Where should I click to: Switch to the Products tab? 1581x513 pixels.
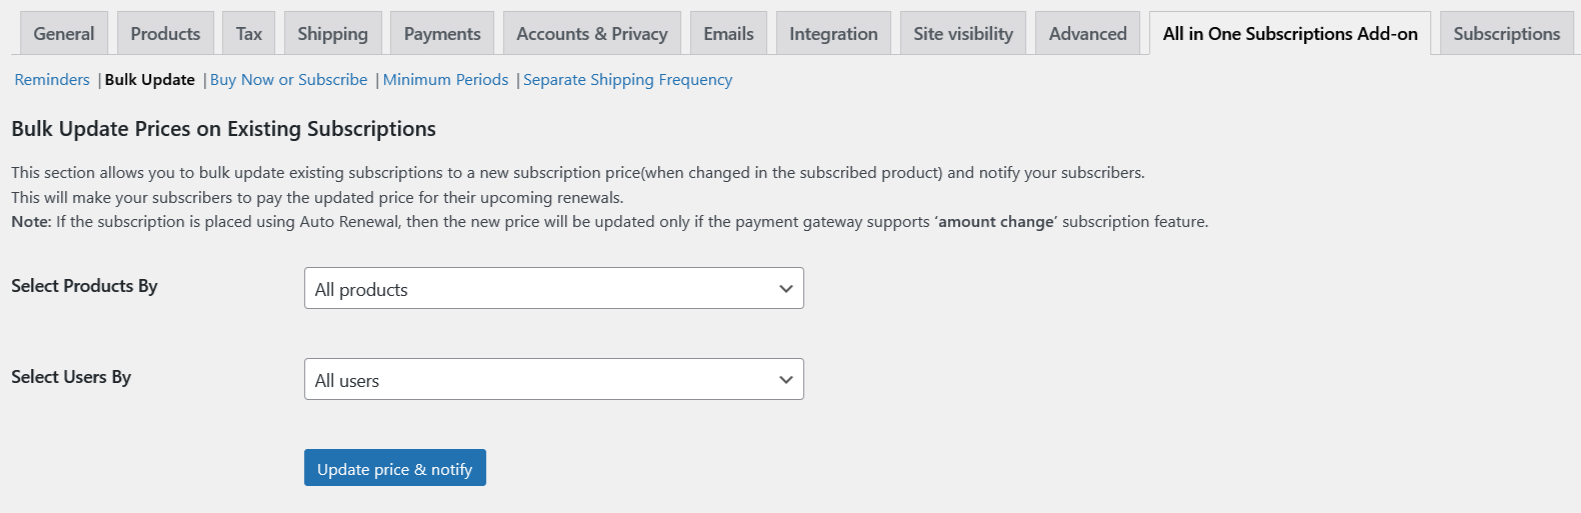coord(165,34)
